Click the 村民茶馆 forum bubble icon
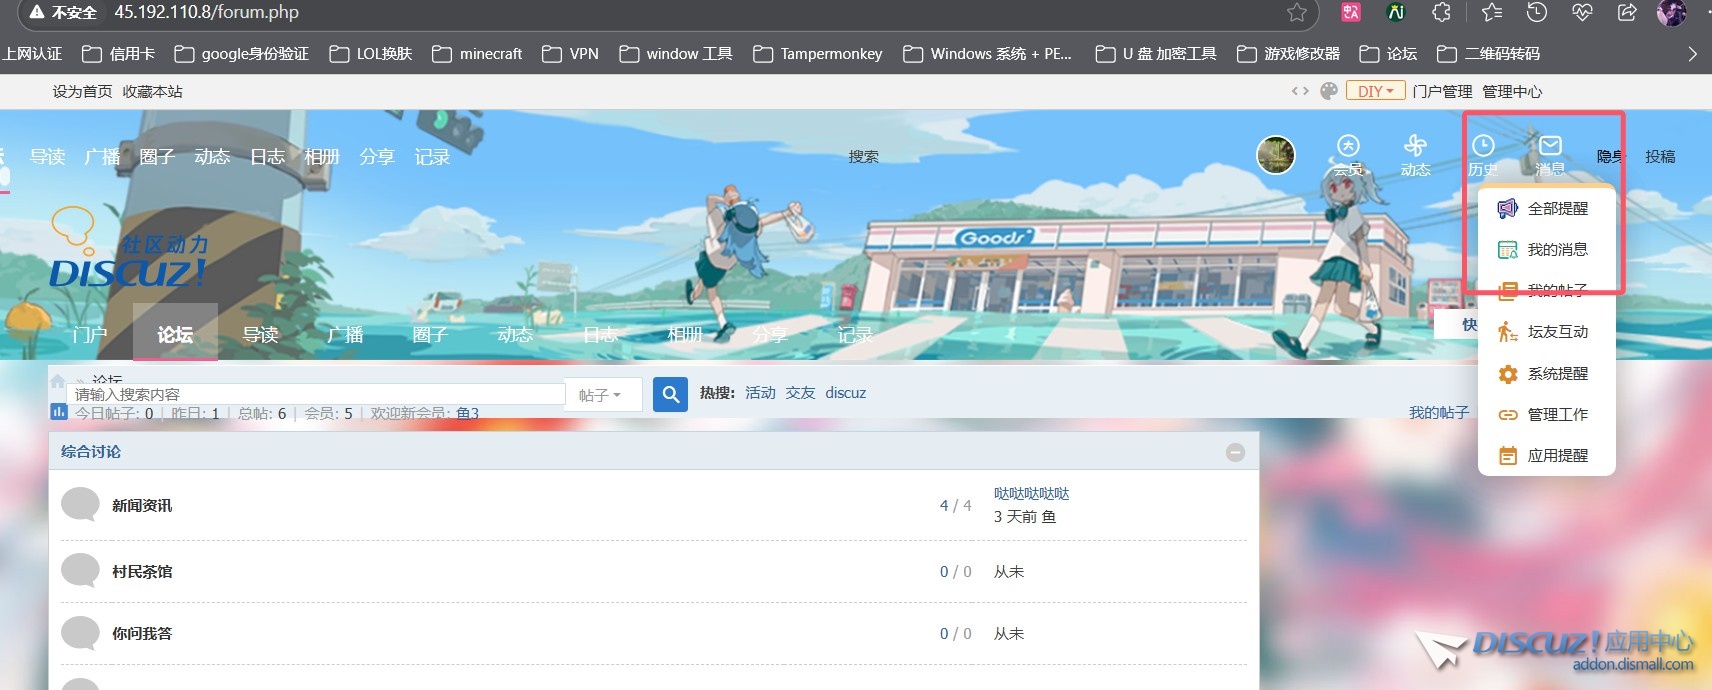The height and width of the screenshot is (690, 1712). 80,570
